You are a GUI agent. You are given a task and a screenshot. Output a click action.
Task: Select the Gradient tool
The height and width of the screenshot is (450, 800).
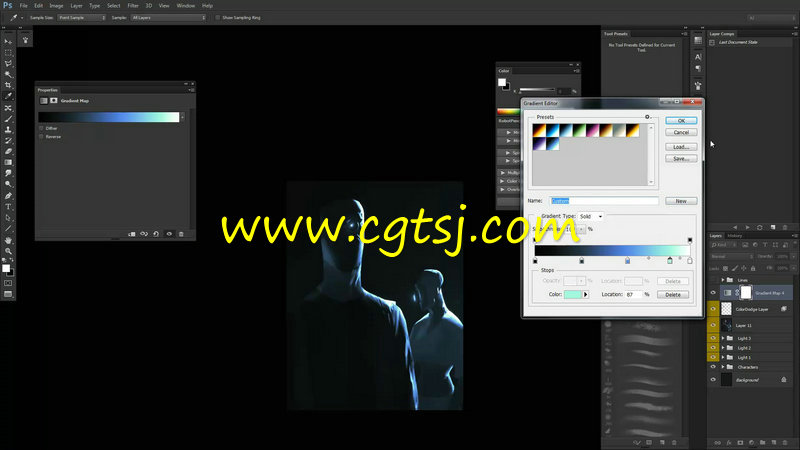[x=8, y=162]
